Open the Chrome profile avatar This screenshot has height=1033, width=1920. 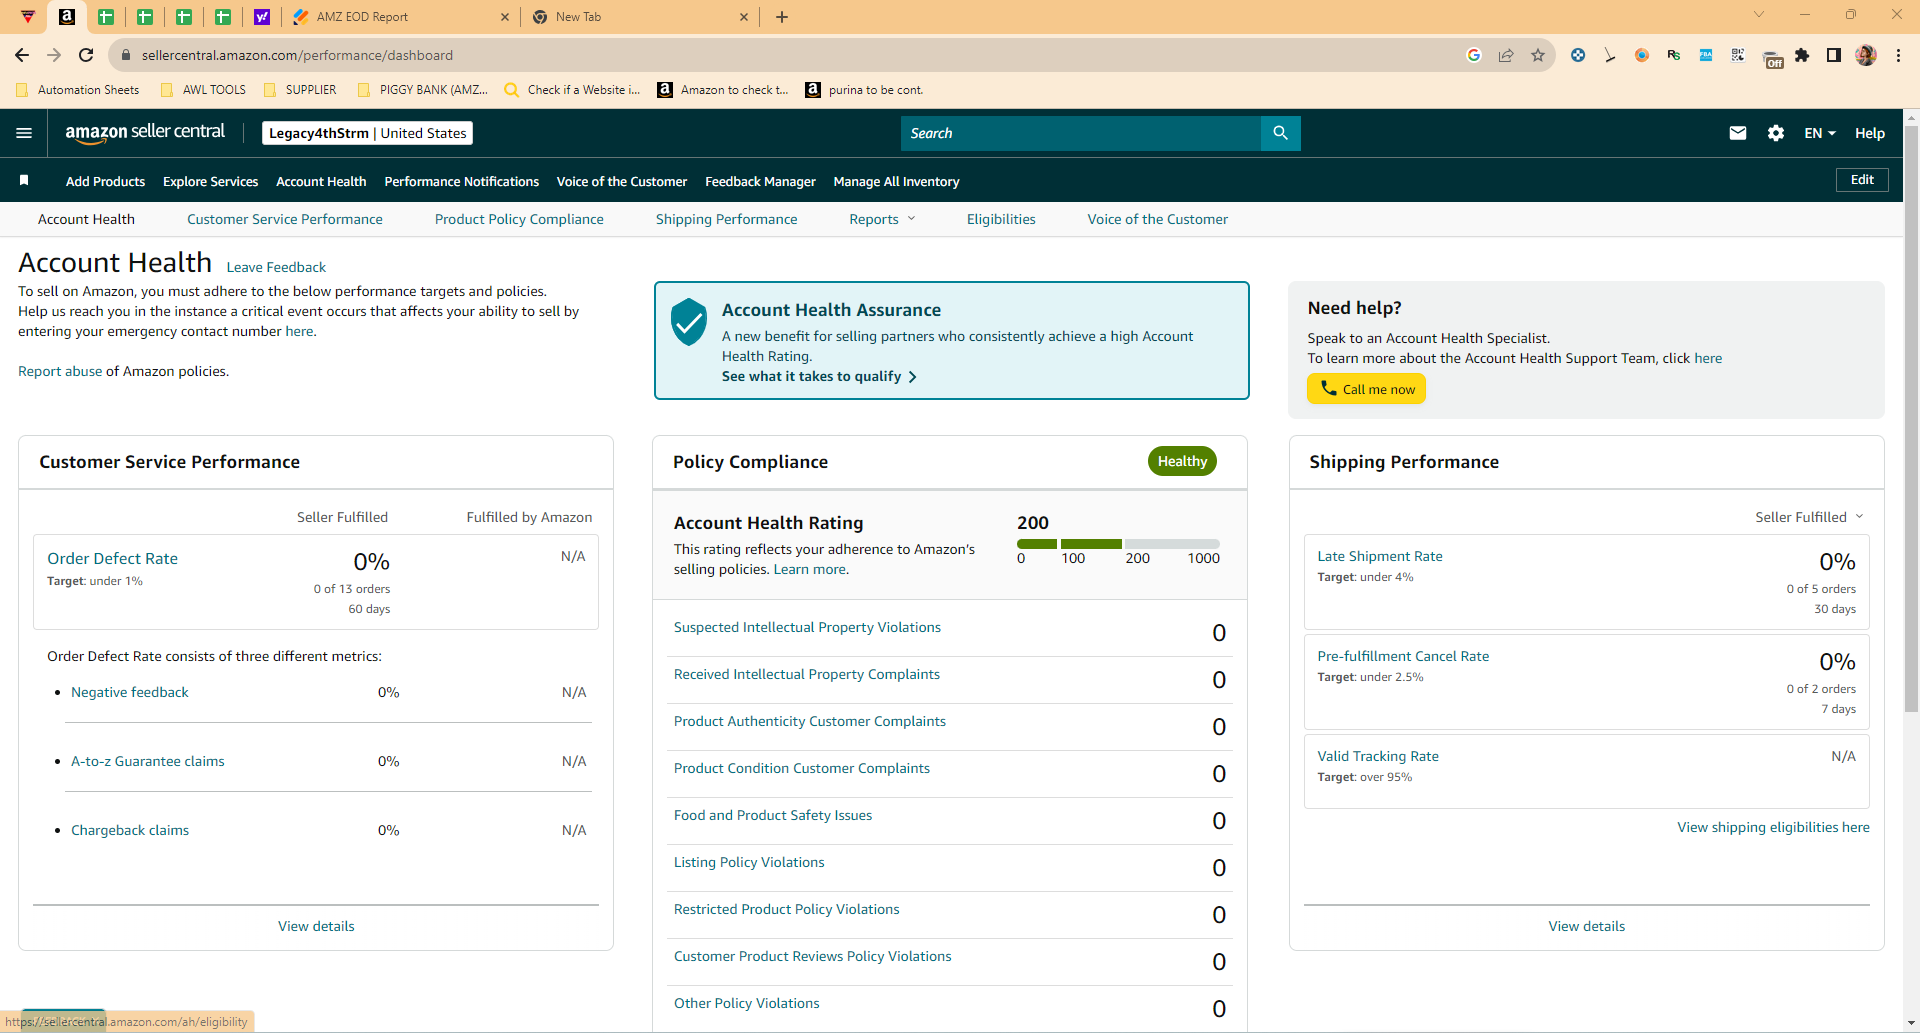(1866, 55)
